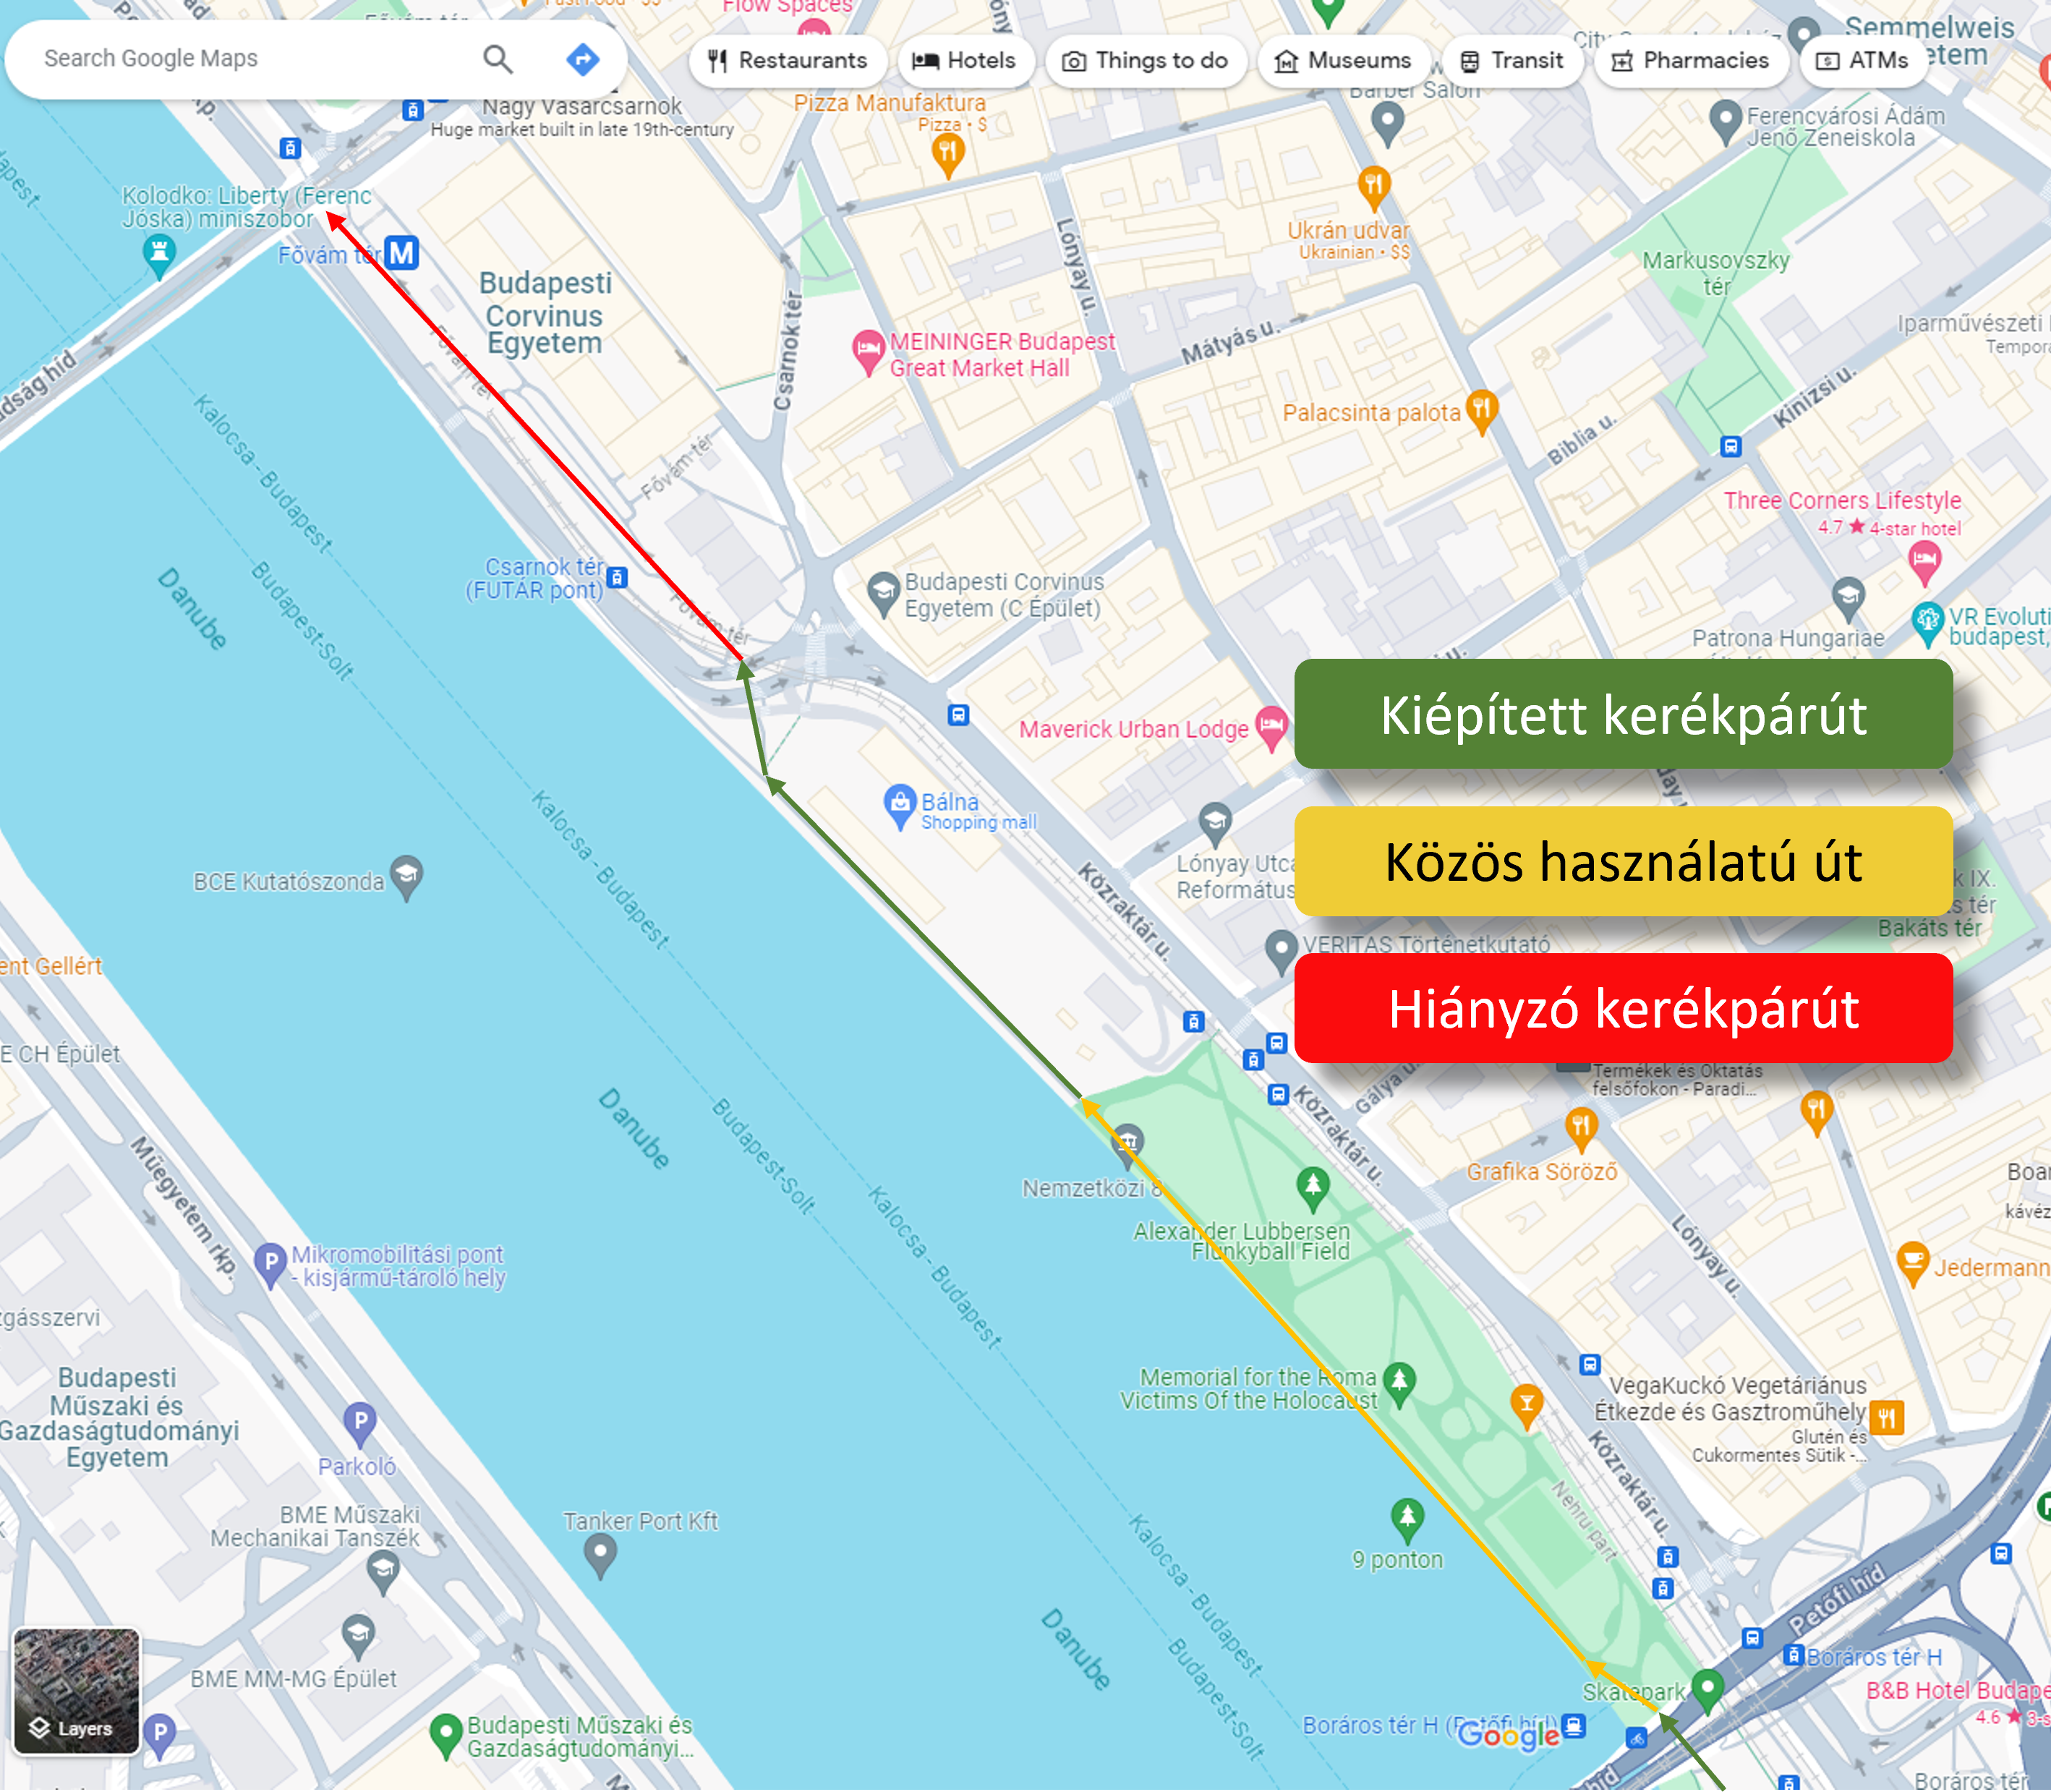Click the ATMs filter chip
Viewport: 2051px width, 1792px height.
(1863, 61)
